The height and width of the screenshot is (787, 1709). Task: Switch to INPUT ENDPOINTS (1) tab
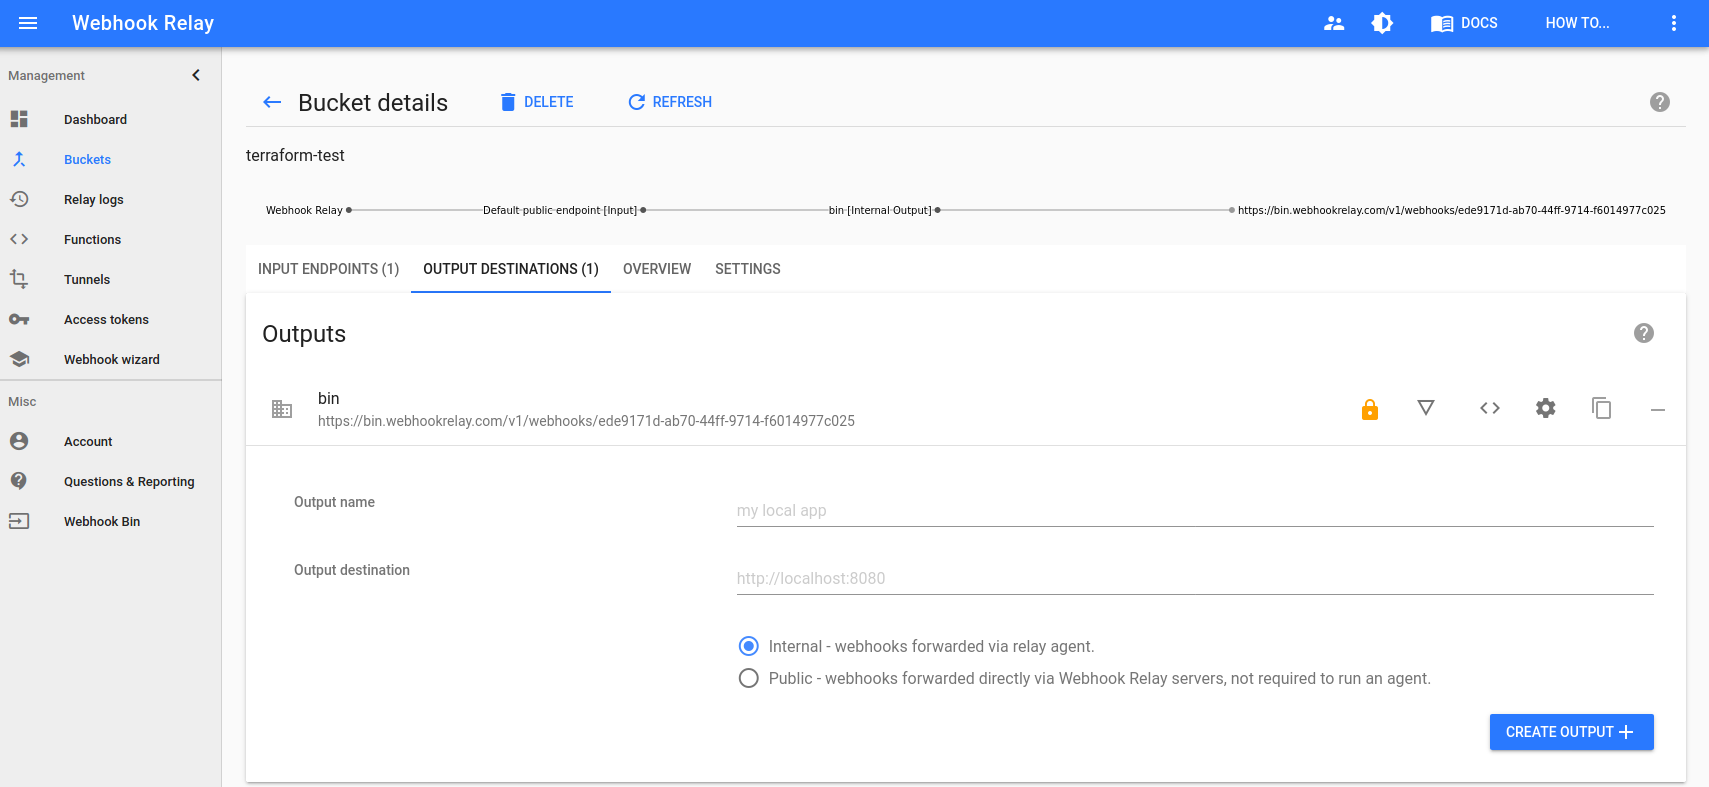[328, 269]
